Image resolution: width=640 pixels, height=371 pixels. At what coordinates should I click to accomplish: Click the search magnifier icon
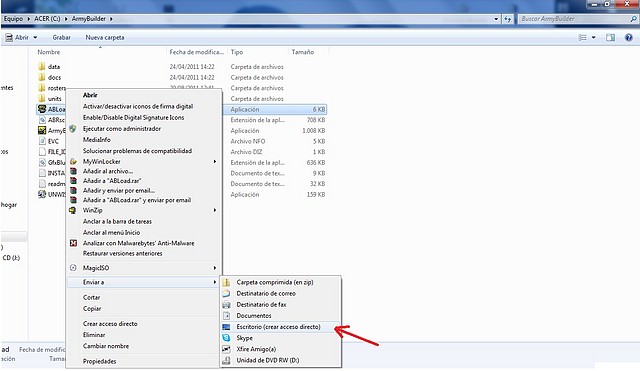pos(633,19)
